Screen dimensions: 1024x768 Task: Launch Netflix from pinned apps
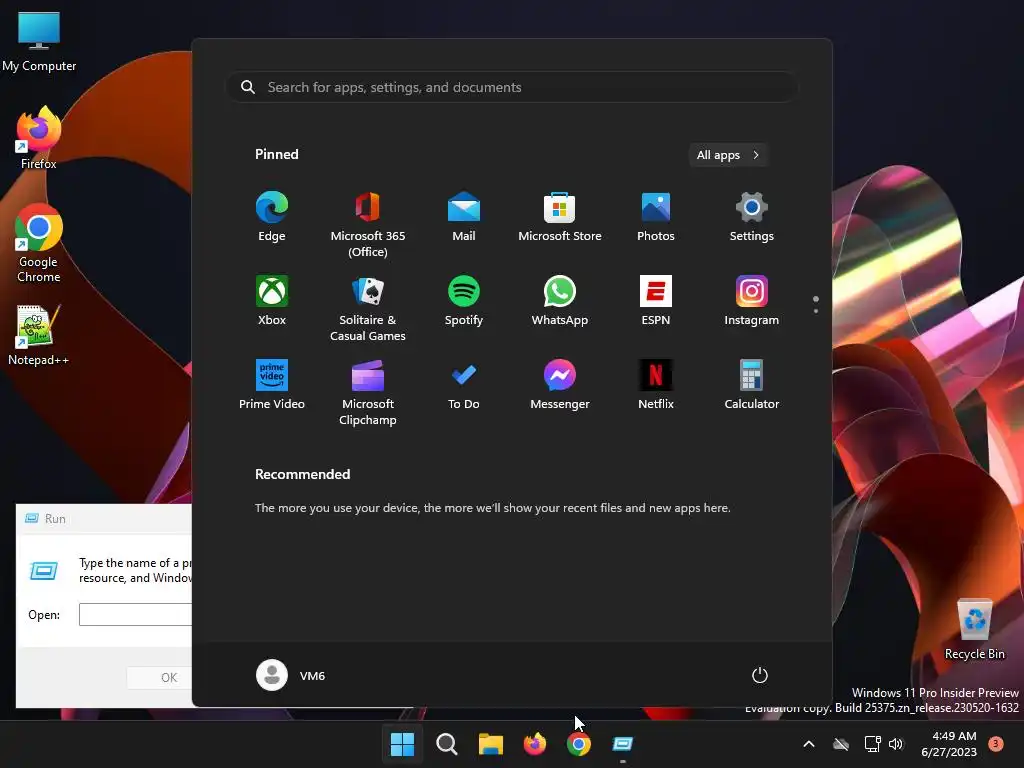coord(656,385)
